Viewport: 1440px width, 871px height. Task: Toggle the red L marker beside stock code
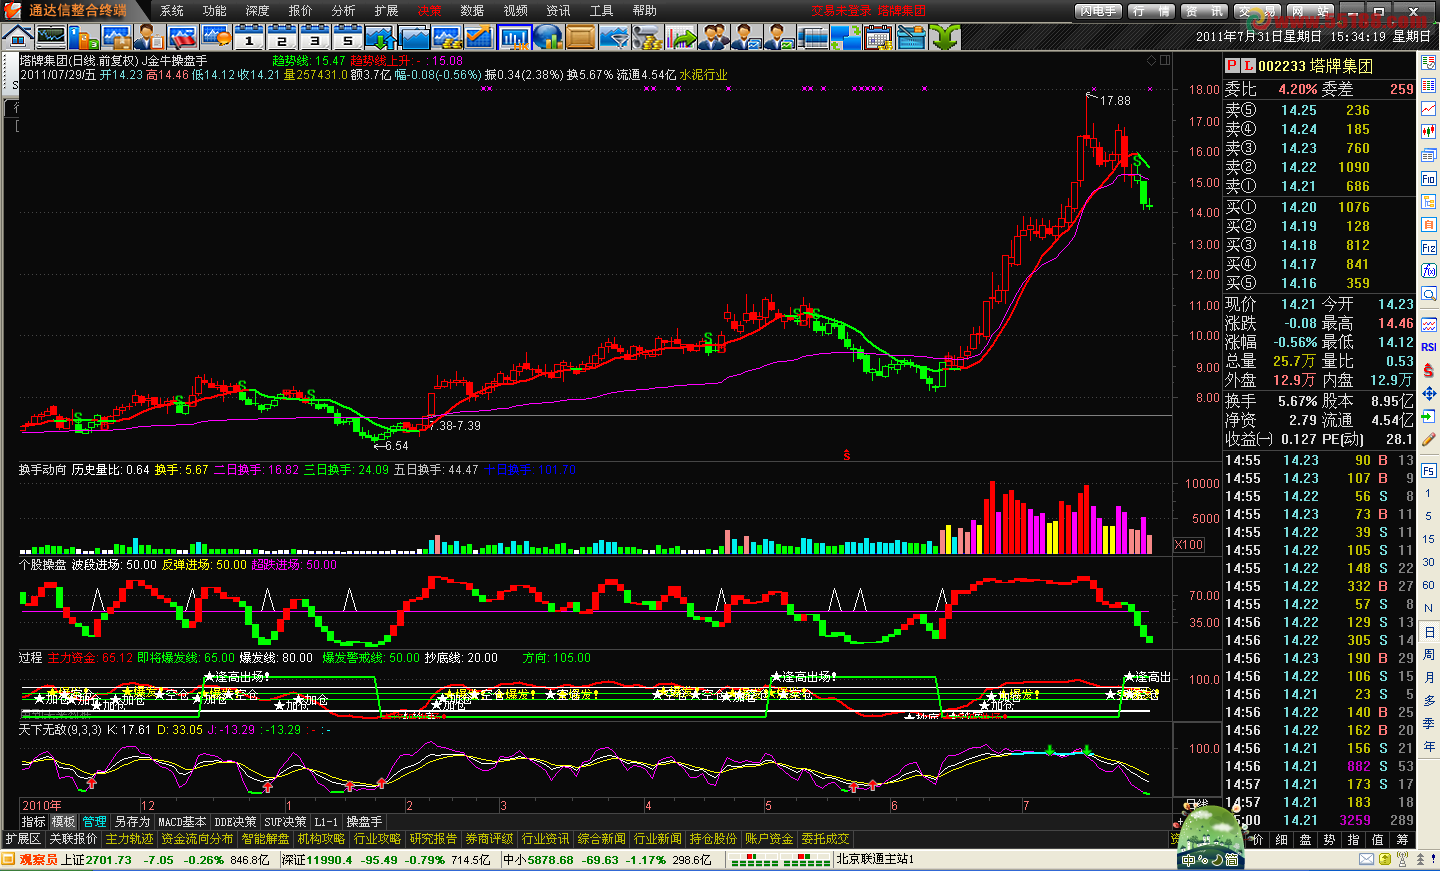pyautogui.click(x=1247, y=66)
